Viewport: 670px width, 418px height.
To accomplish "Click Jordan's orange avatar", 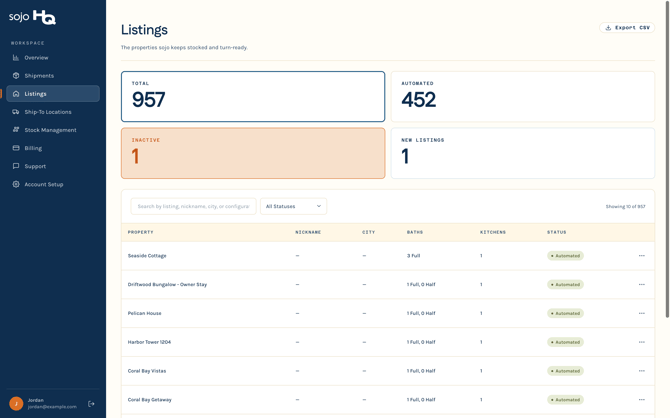I will [16, 403].
